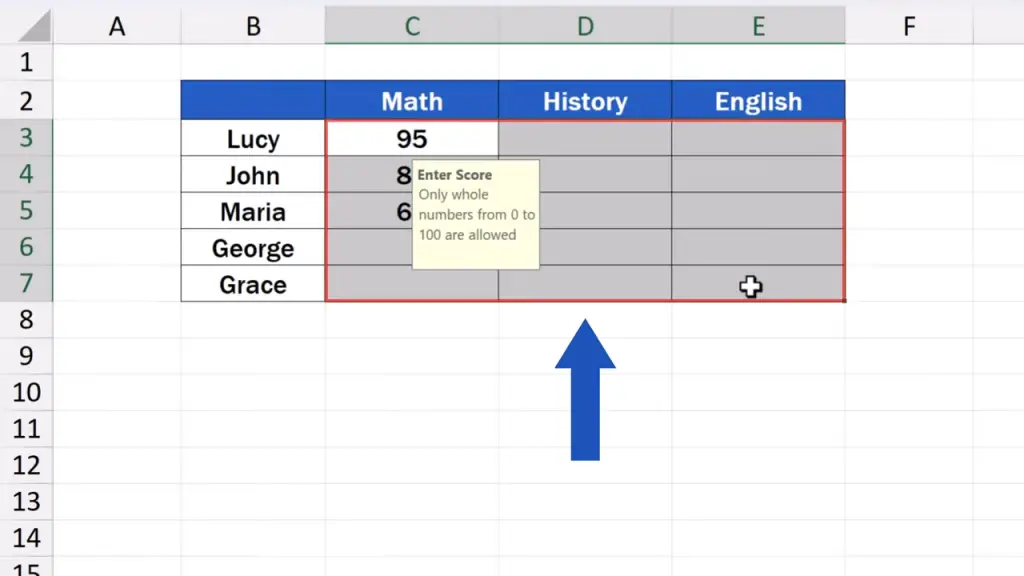Select the column E header
The image size is (1024, 576).
pyautogui.click(x=758, y=27)
